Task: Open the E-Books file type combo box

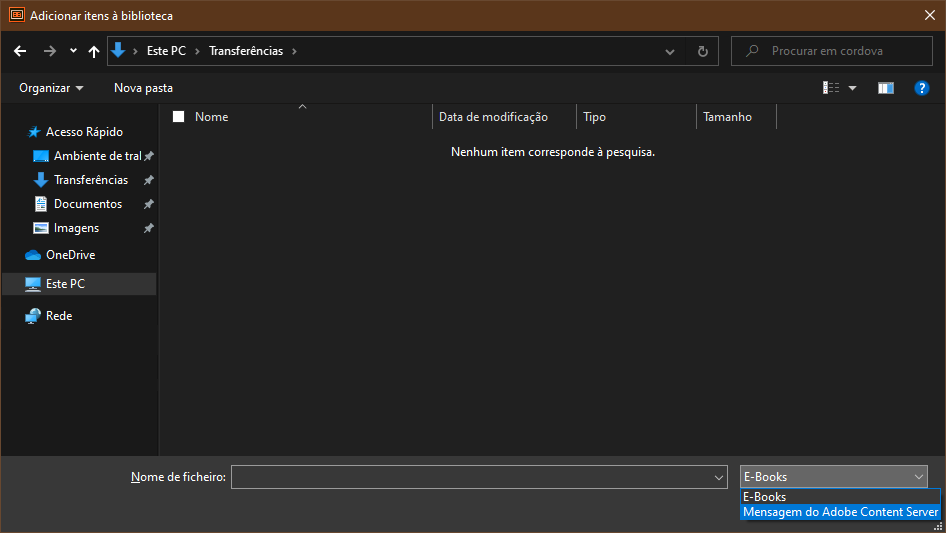Action: pyautogui.click(x=833, y=477)
